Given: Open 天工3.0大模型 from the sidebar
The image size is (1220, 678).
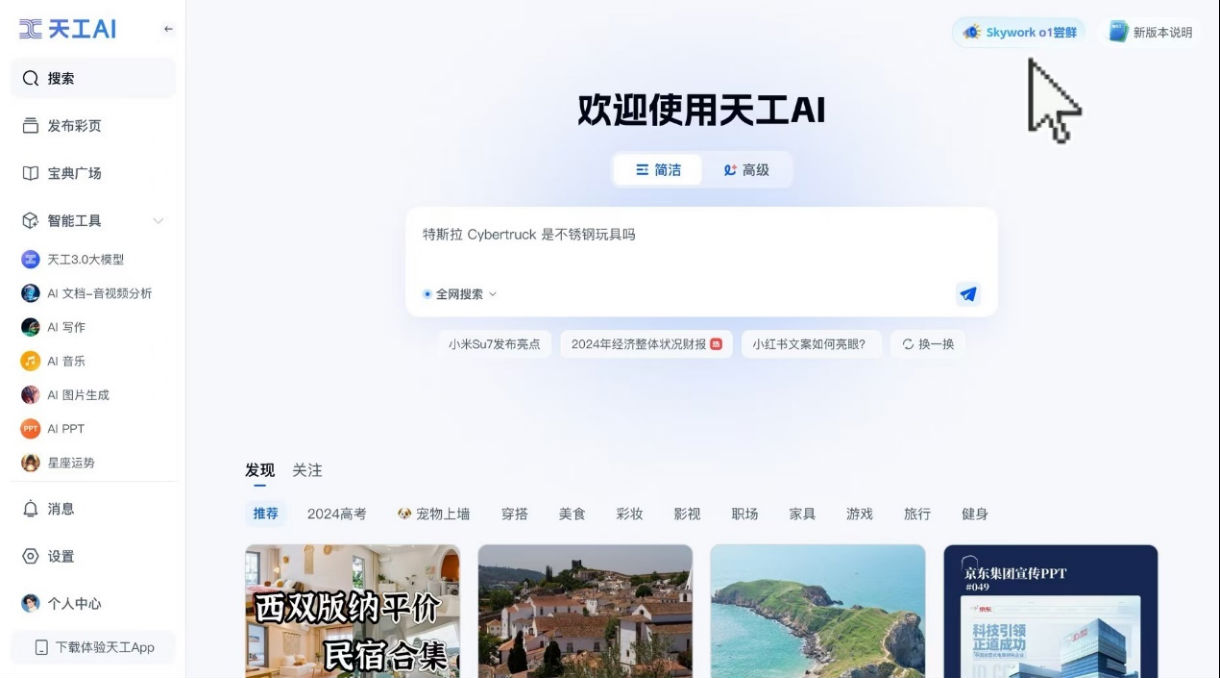Looking at the screenshot, I should (x=85, y=260).
